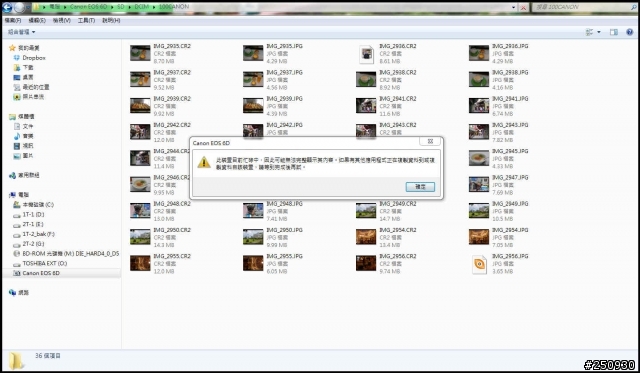Focus the search 100CANON box

[581, 7]
